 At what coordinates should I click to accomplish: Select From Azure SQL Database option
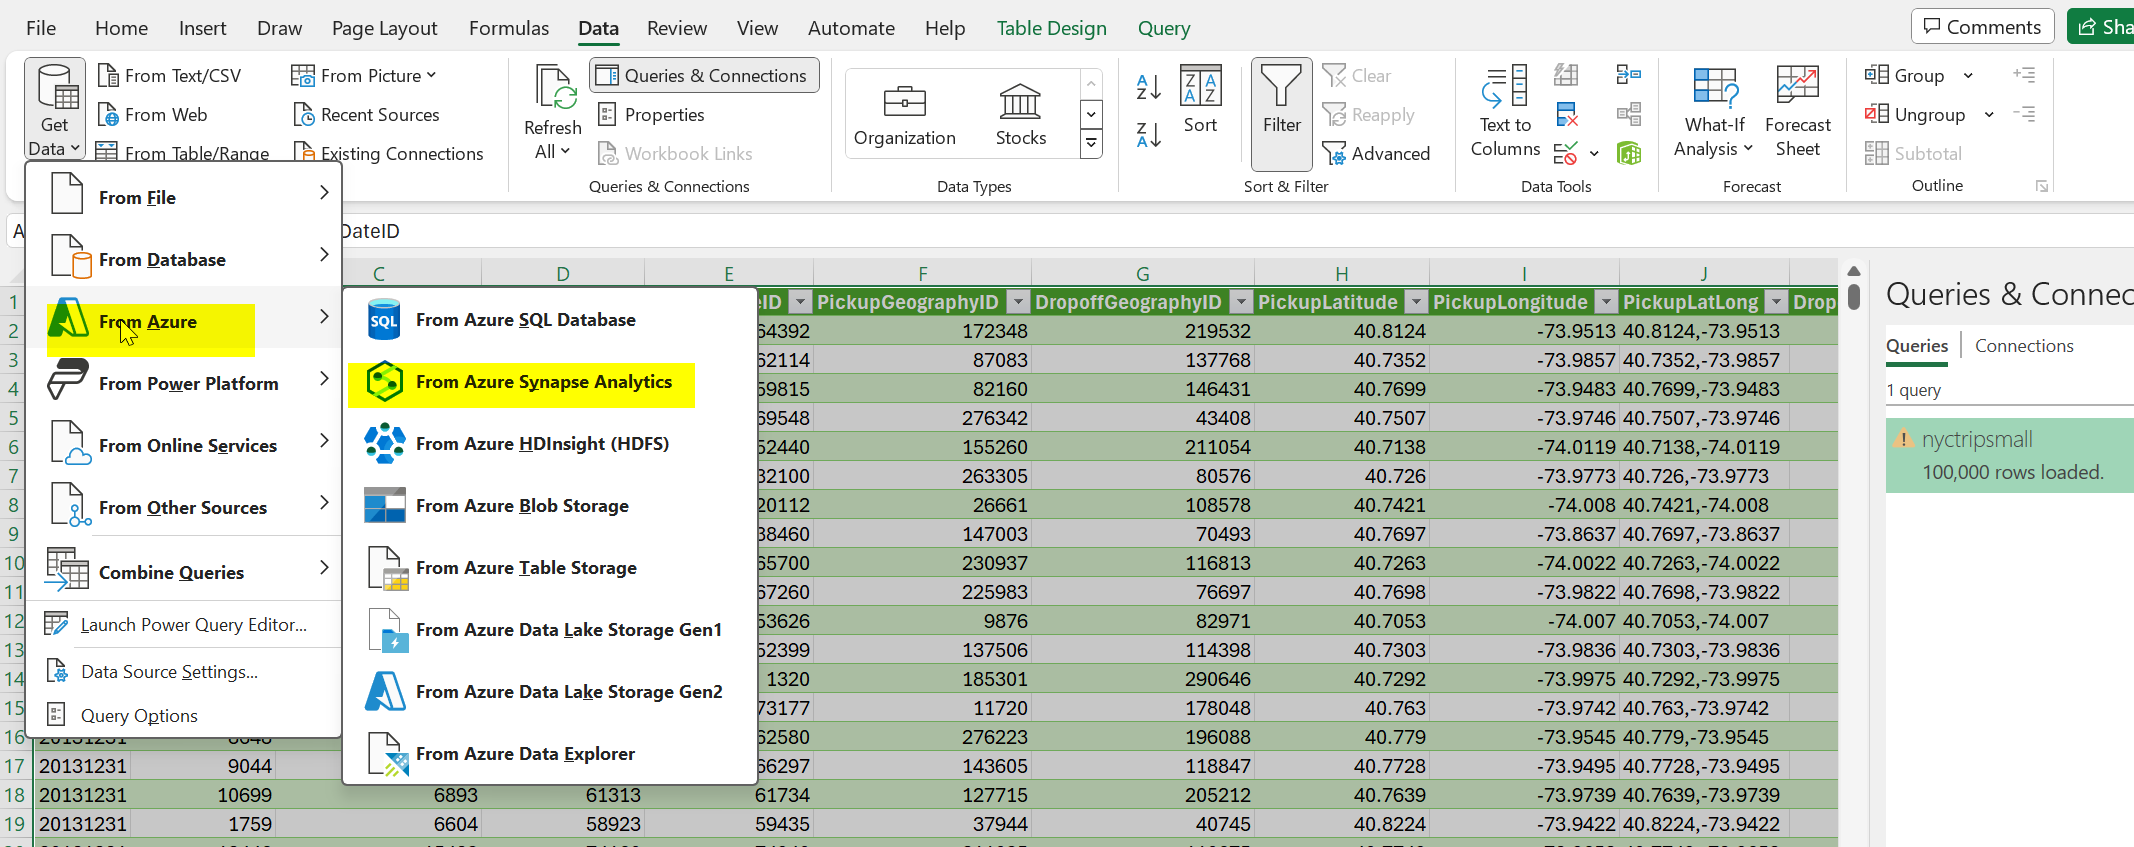[x=525, y=320]
